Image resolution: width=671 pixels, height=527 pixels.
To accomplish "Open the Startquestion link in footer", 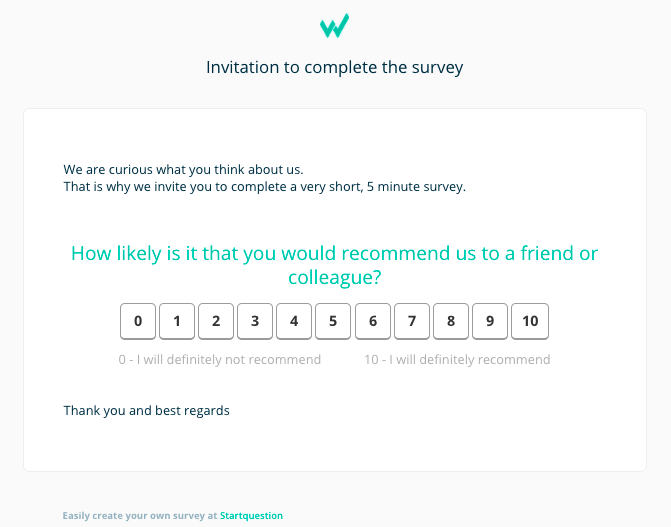I will pos(251,515).
